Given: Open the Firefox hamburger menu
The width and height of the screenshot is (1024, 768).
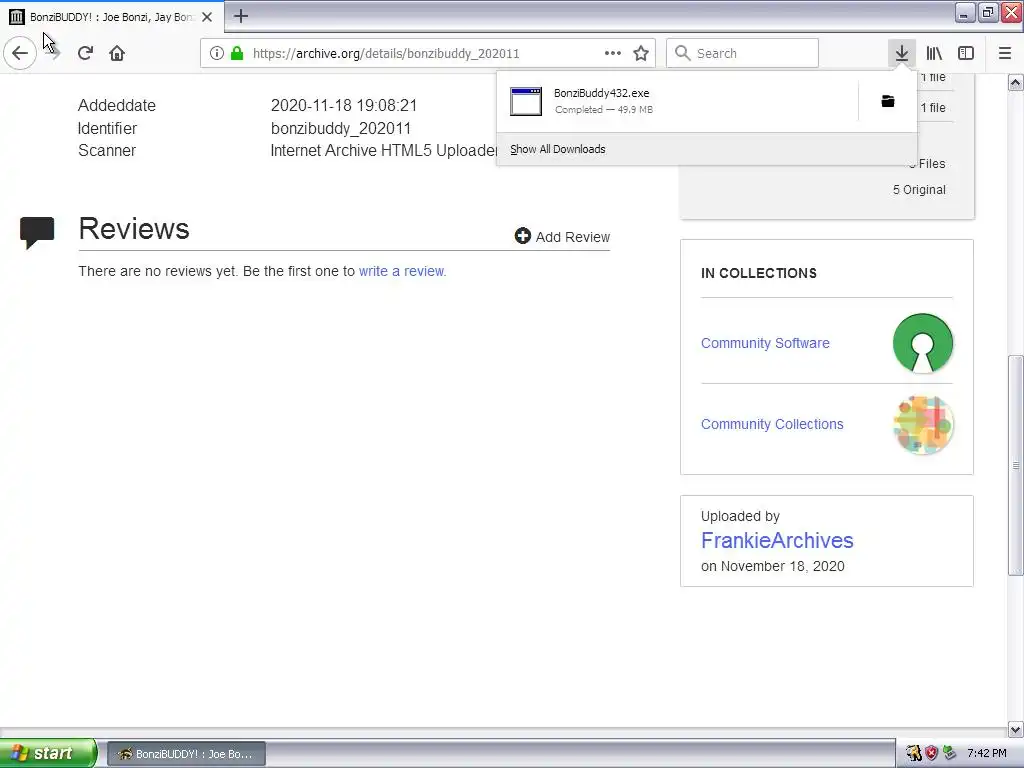Looking at the screenshot, I should [1004, 53].
